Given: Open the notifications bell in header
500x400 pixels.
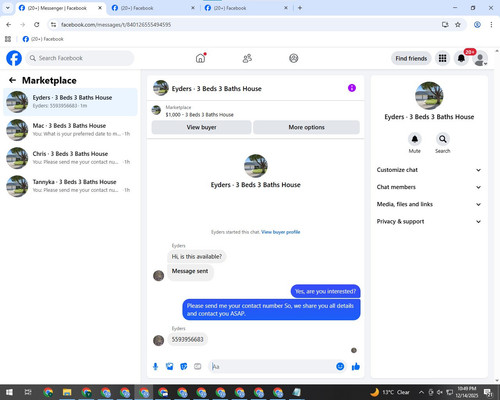Looking at the screenshot, I should [x=461, y=58].
